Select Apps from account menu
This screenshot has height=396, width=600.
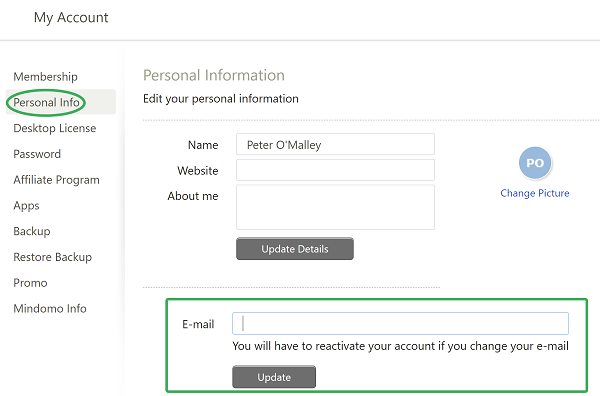(x=26, y=206)
